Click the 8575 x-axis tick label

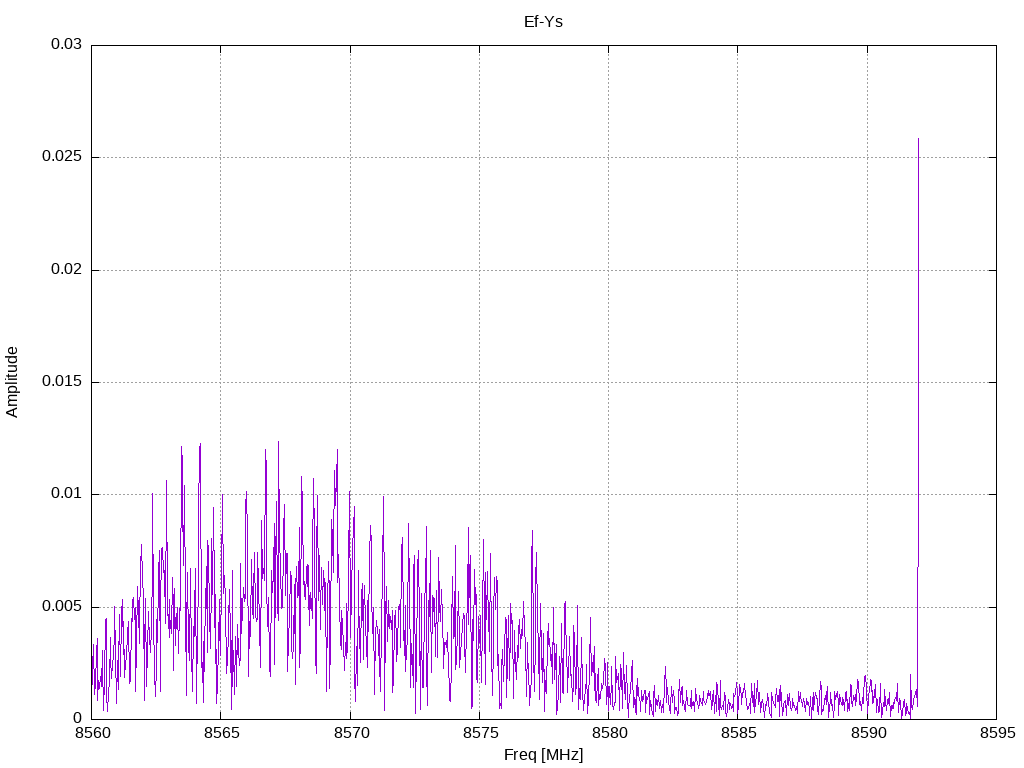480,733
